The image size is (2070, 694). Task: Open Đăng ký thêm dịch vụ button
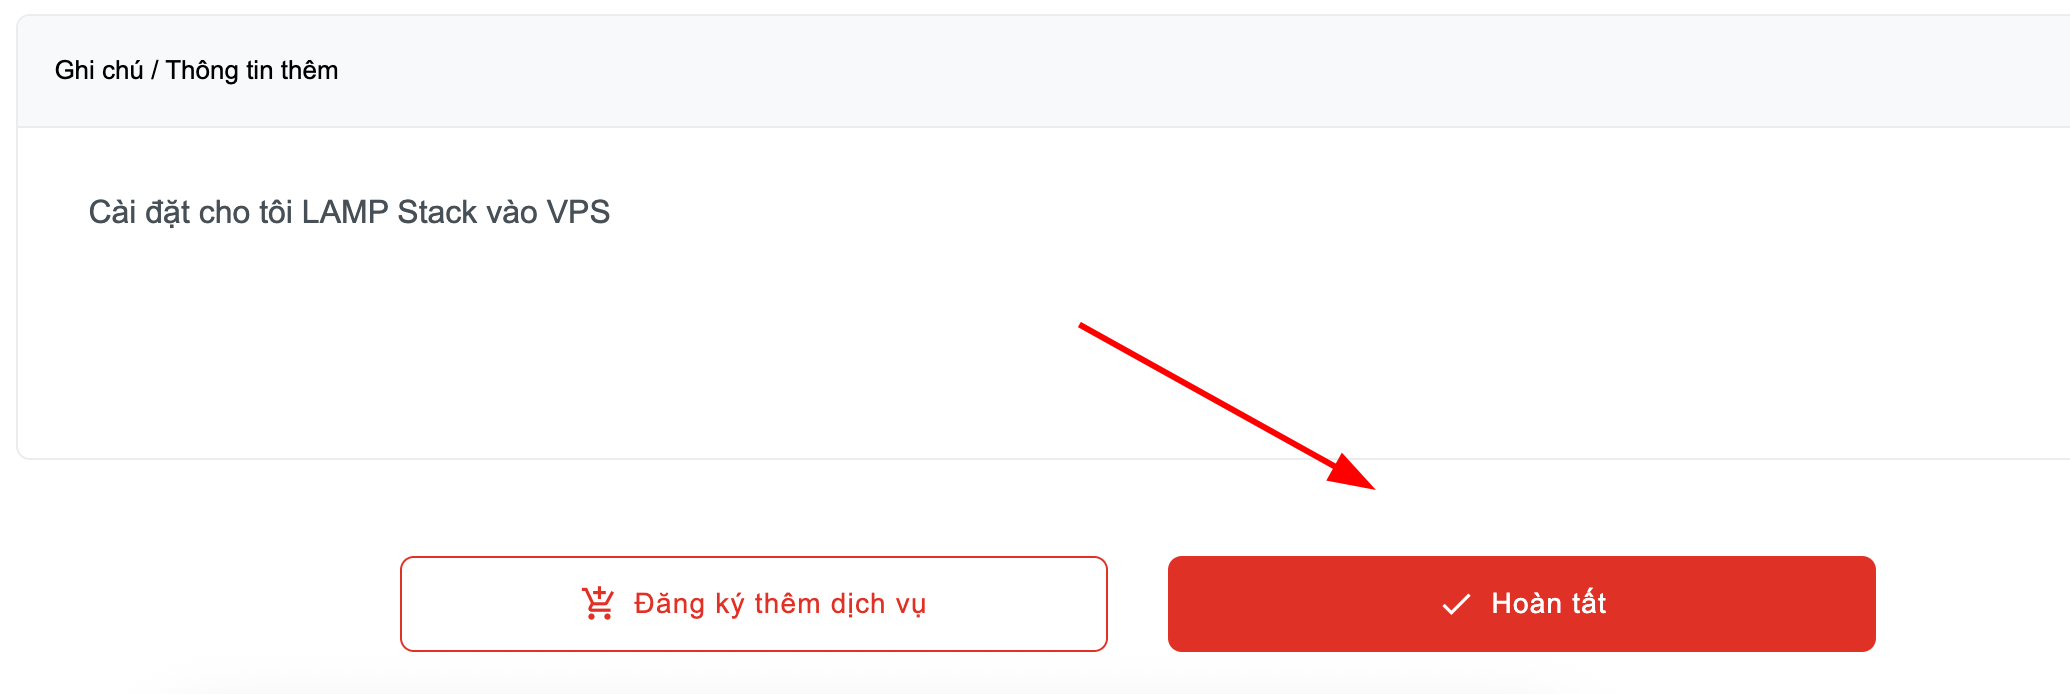[754, 604]
